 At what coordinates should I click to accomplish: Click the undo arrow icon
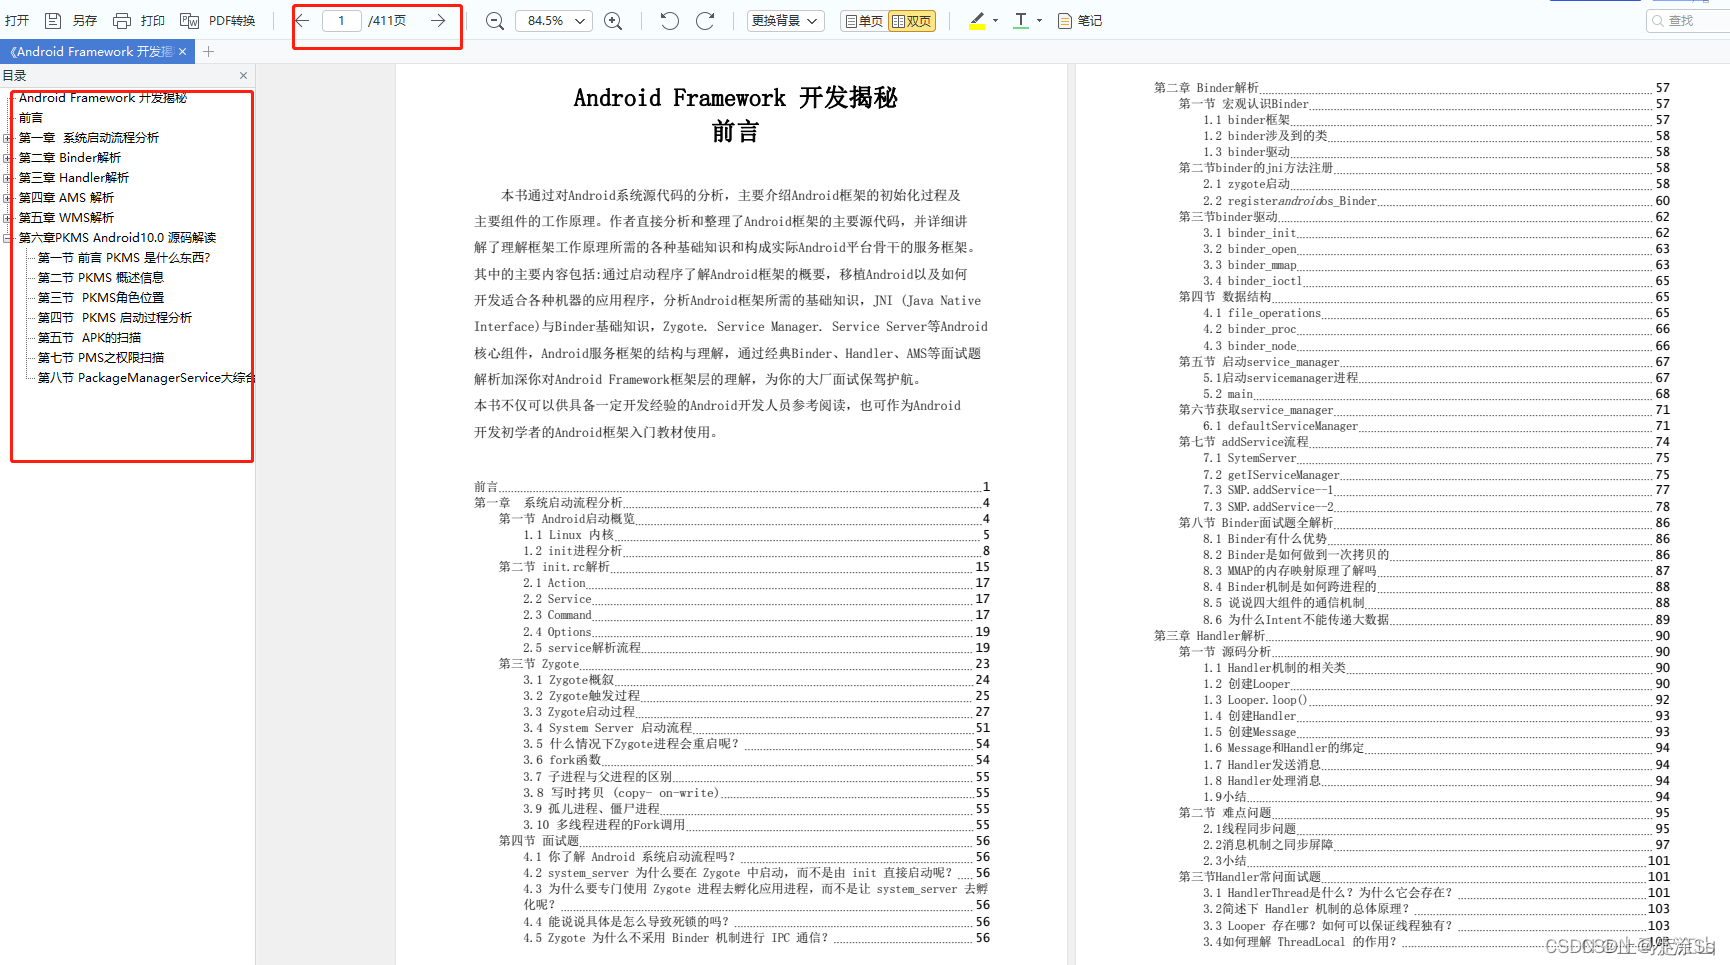(668, 20)
